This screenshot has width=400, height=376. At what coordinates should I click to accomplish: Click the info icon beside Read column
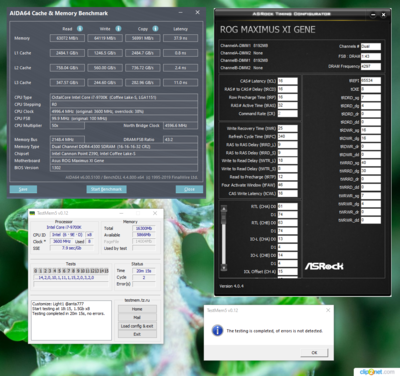click(x=80, y=29)
